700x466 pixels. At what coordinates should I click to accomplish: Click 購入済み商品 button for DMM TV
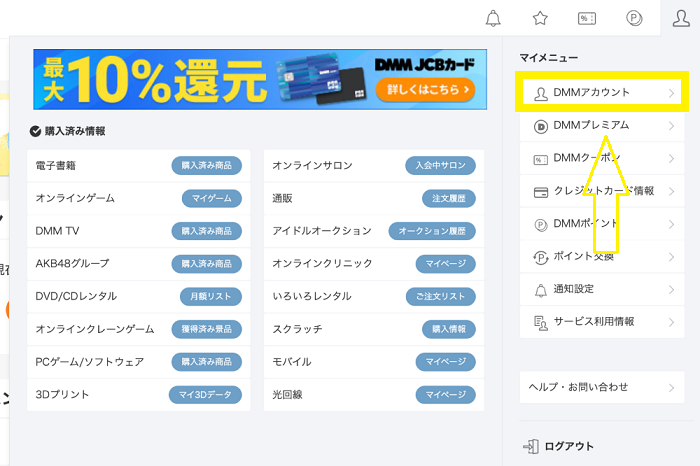click(x=207, y=231)
